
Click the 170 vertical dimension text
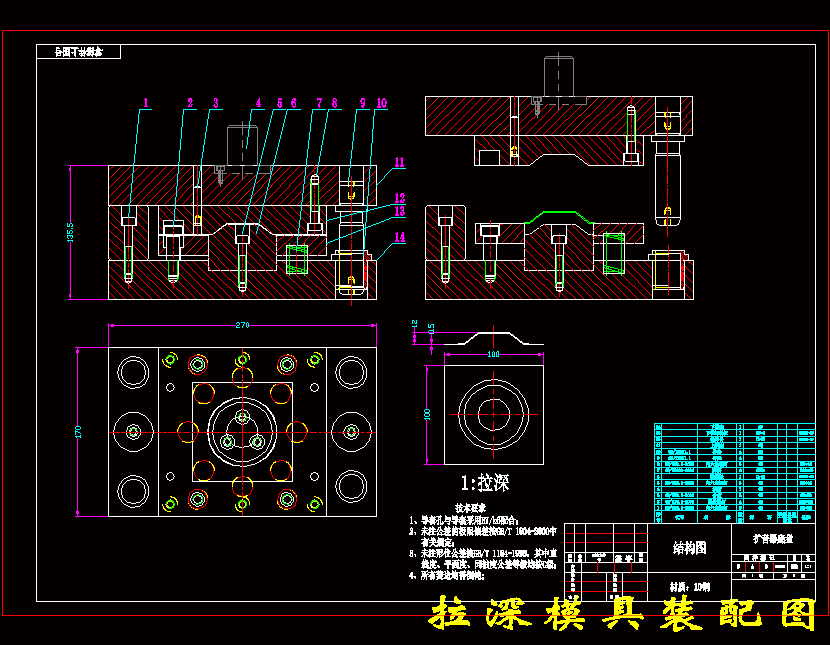(x=78, y=432)
